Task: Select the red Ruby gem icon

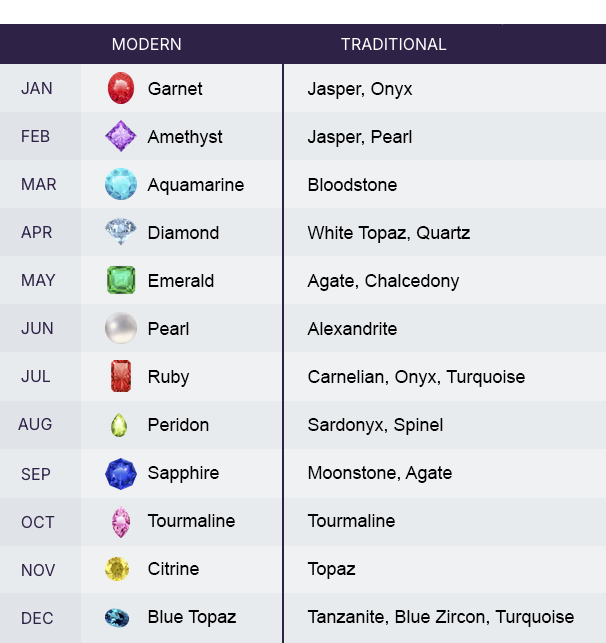Action: pyautogui.click(x=121, y=376)
